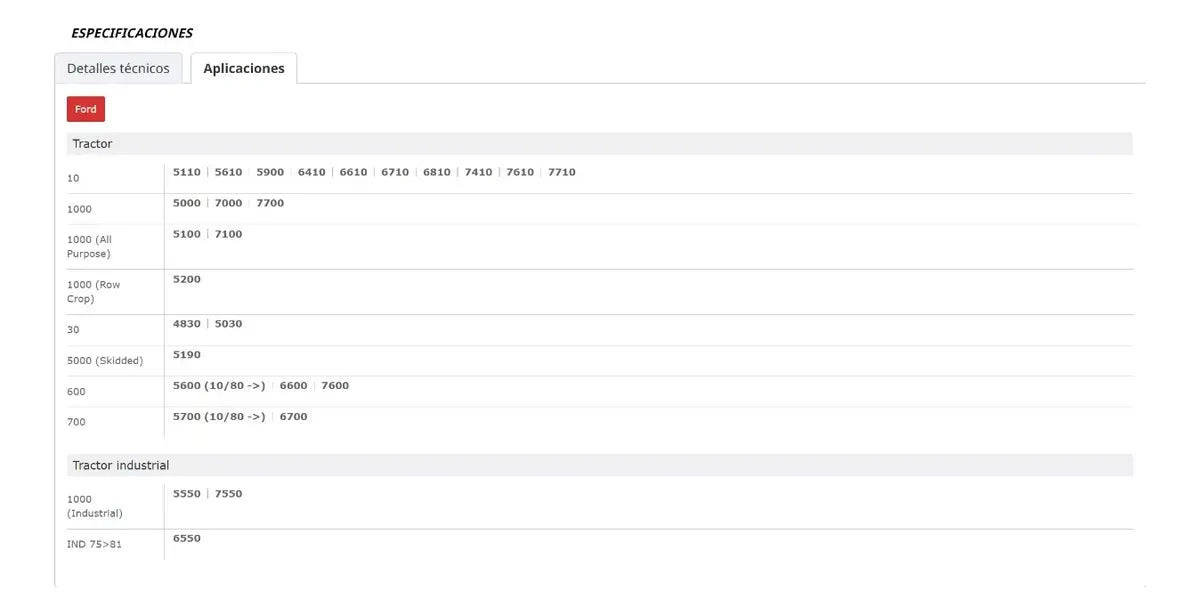
Task: Select the ESPECIFICACIONES heading text
Action: pyautogui.click(x=132, y=33)
